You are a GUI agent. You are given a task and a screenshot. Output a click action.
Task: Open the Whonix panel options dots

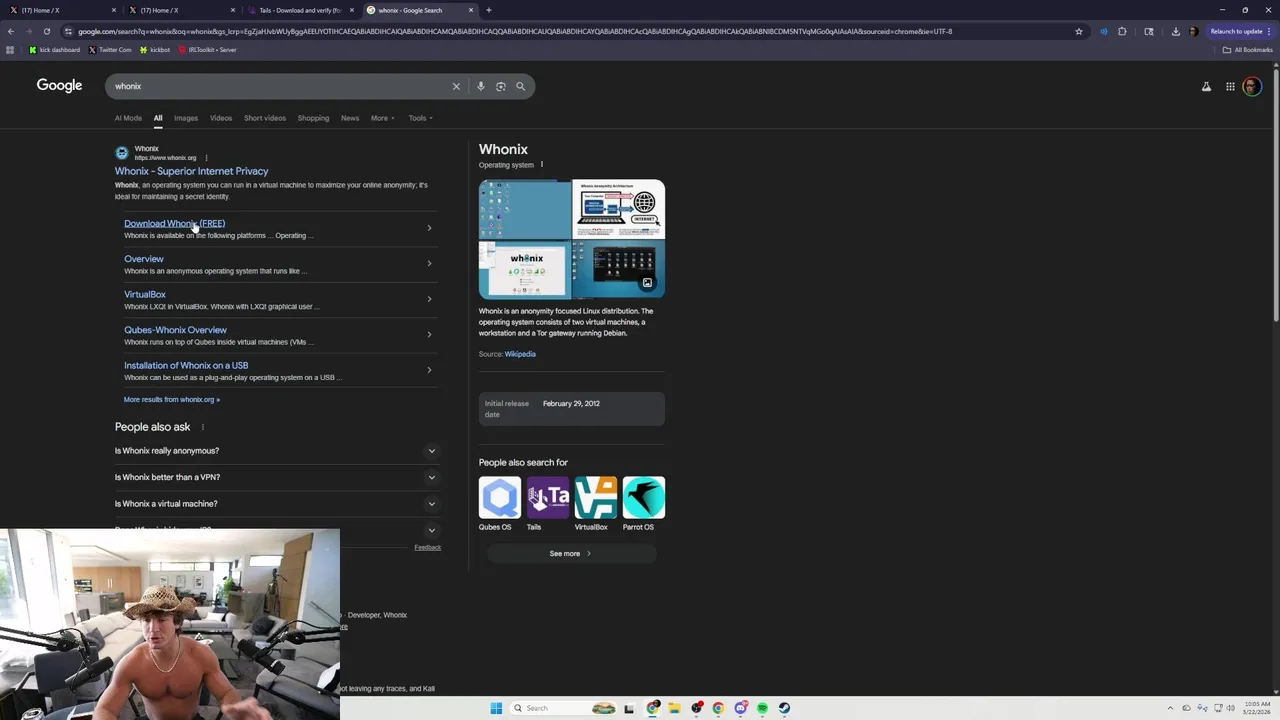pyautogui.click(x=542, y=165)
